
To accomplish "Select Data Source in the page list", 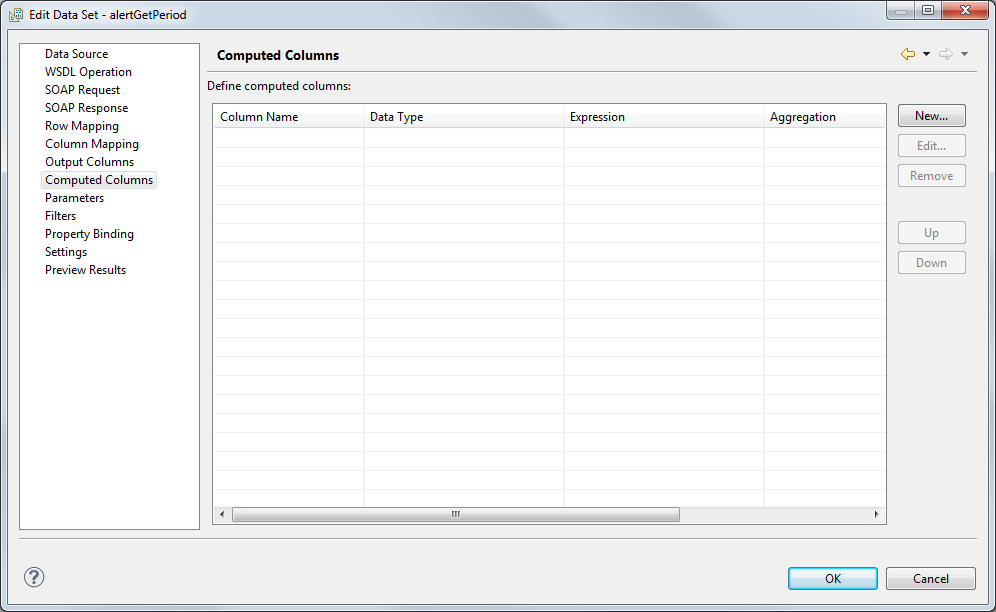I will pos(76,54).
